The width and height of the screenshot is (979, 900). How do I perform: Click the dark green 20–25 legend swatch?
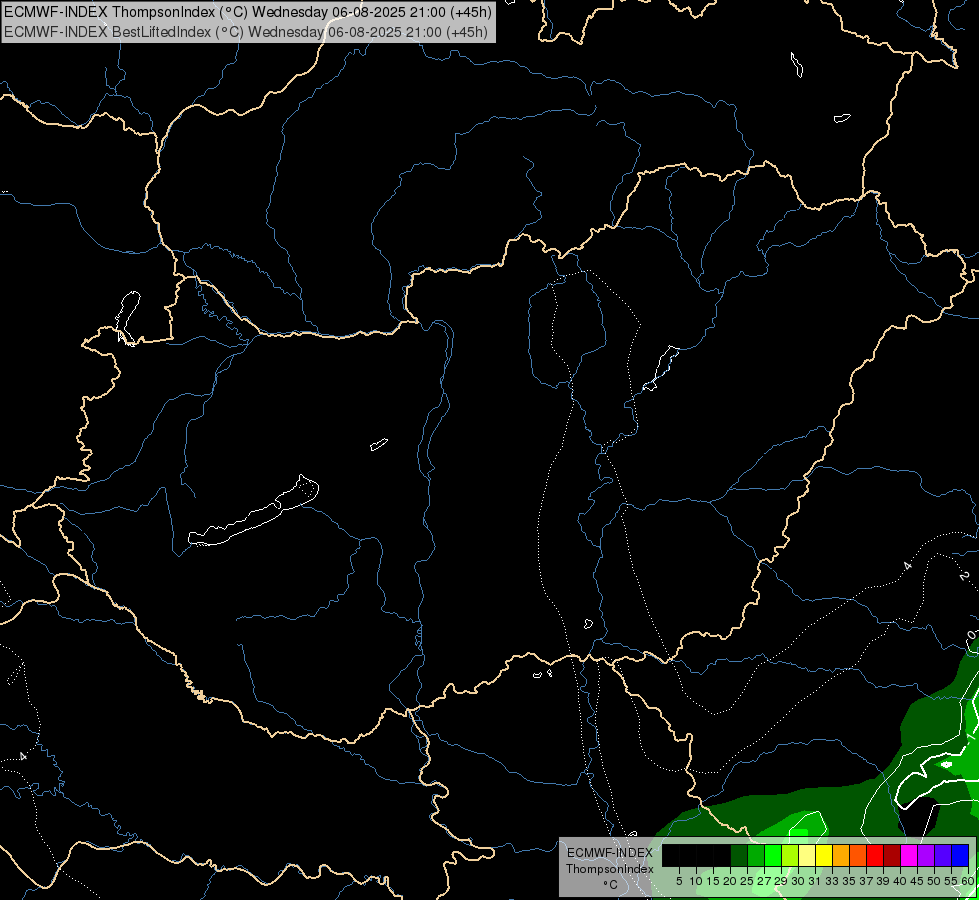739,855
